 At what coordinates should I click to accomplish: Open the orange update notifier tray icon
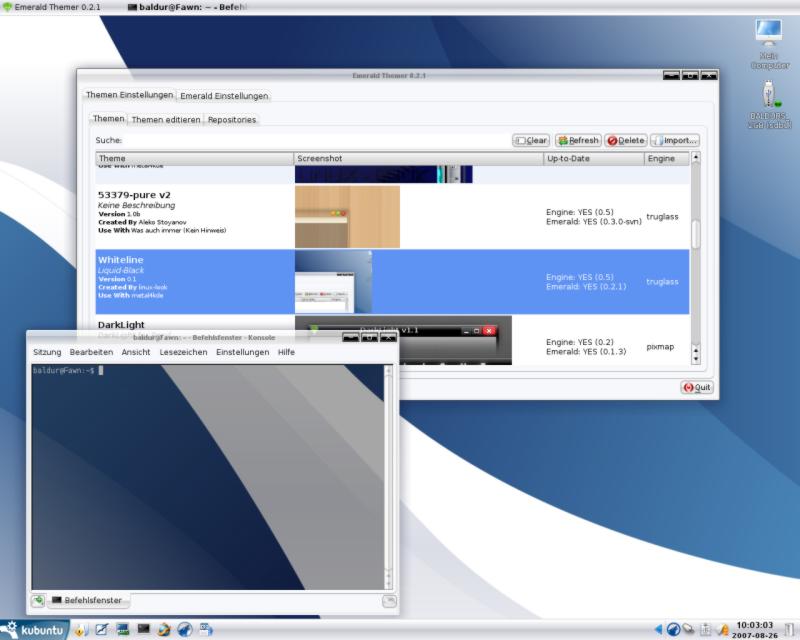tap(722, 631)
